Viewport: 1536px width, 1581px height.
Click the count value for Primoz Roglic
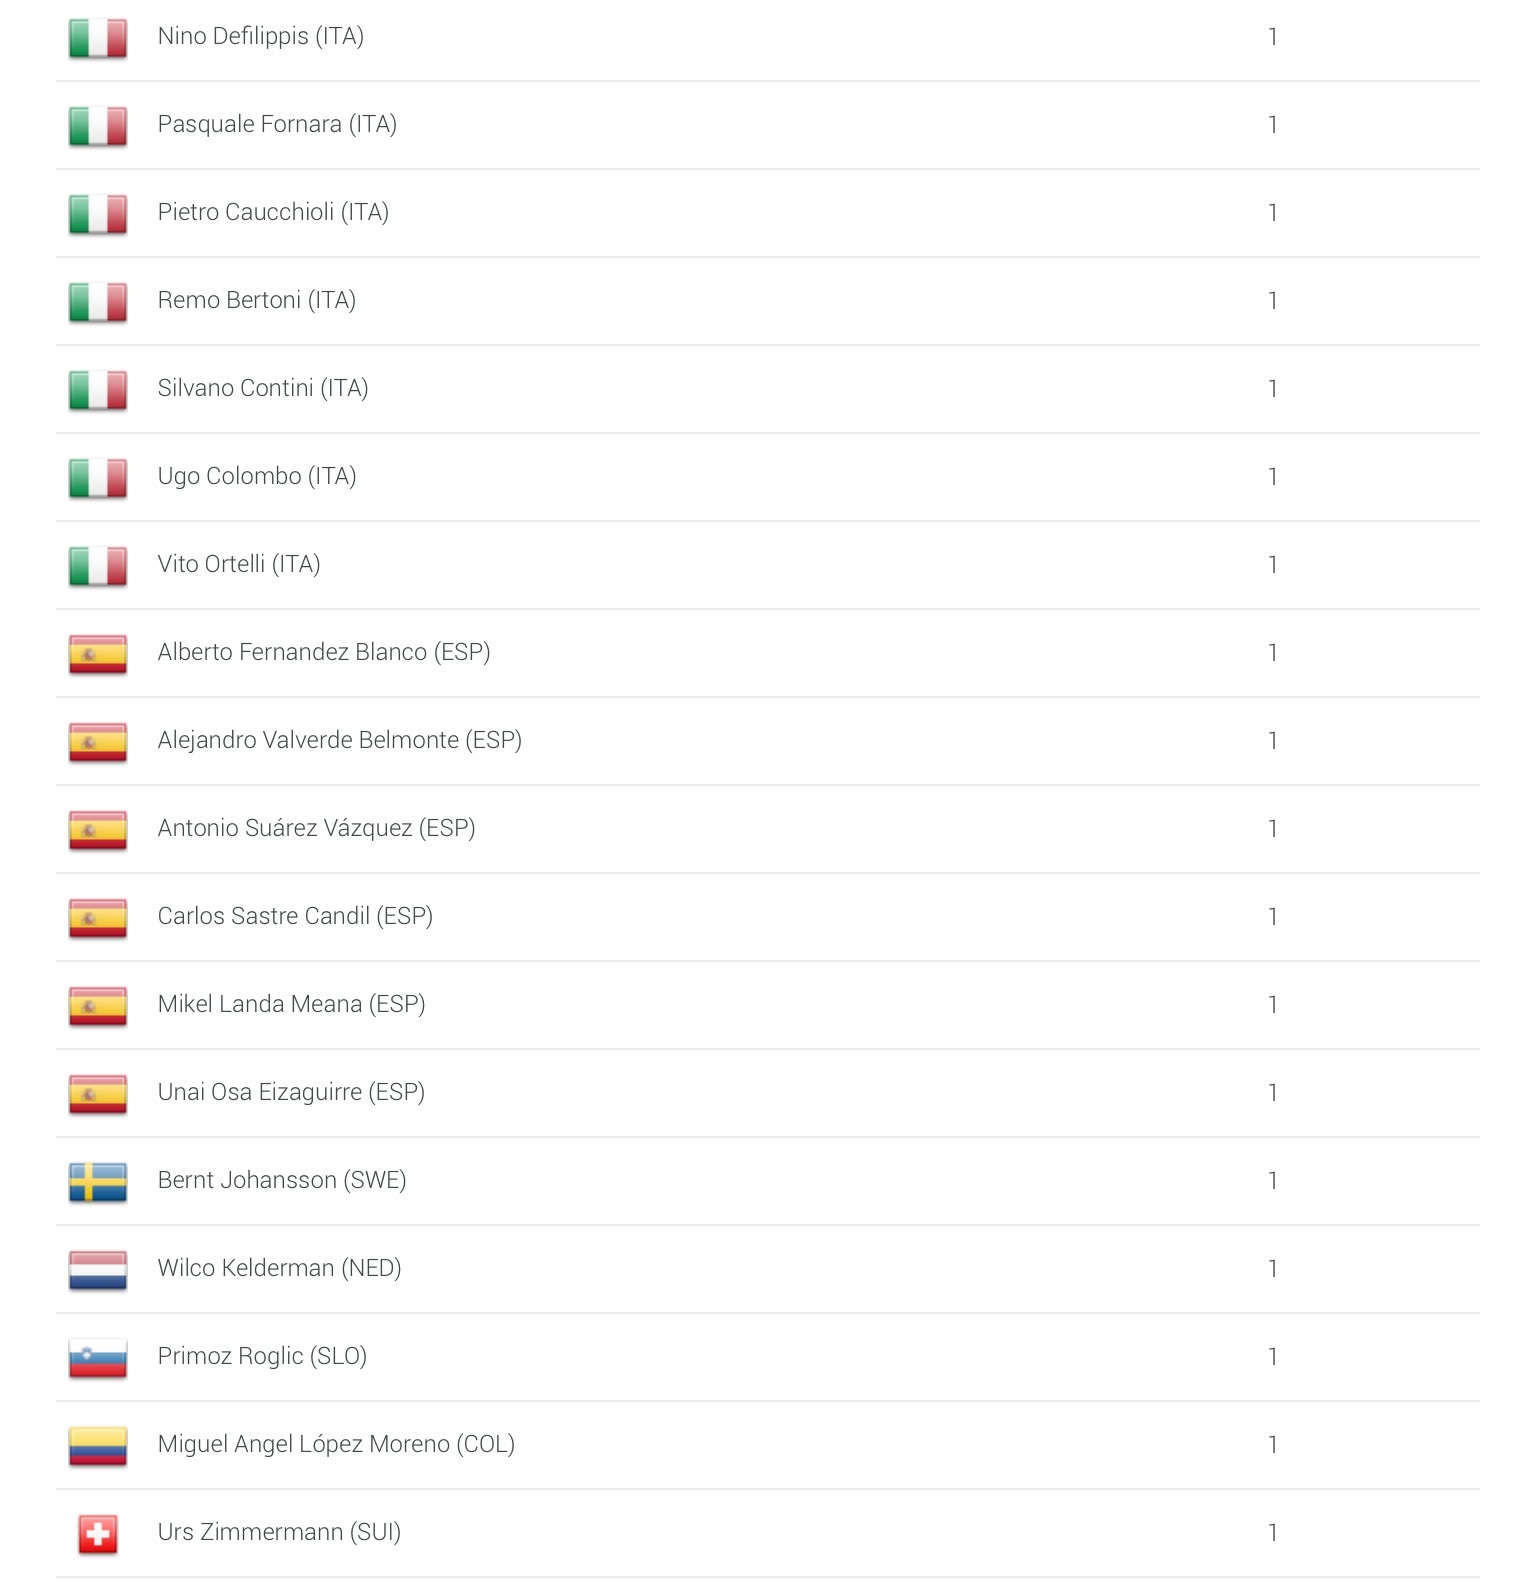coord(1272,1357)
